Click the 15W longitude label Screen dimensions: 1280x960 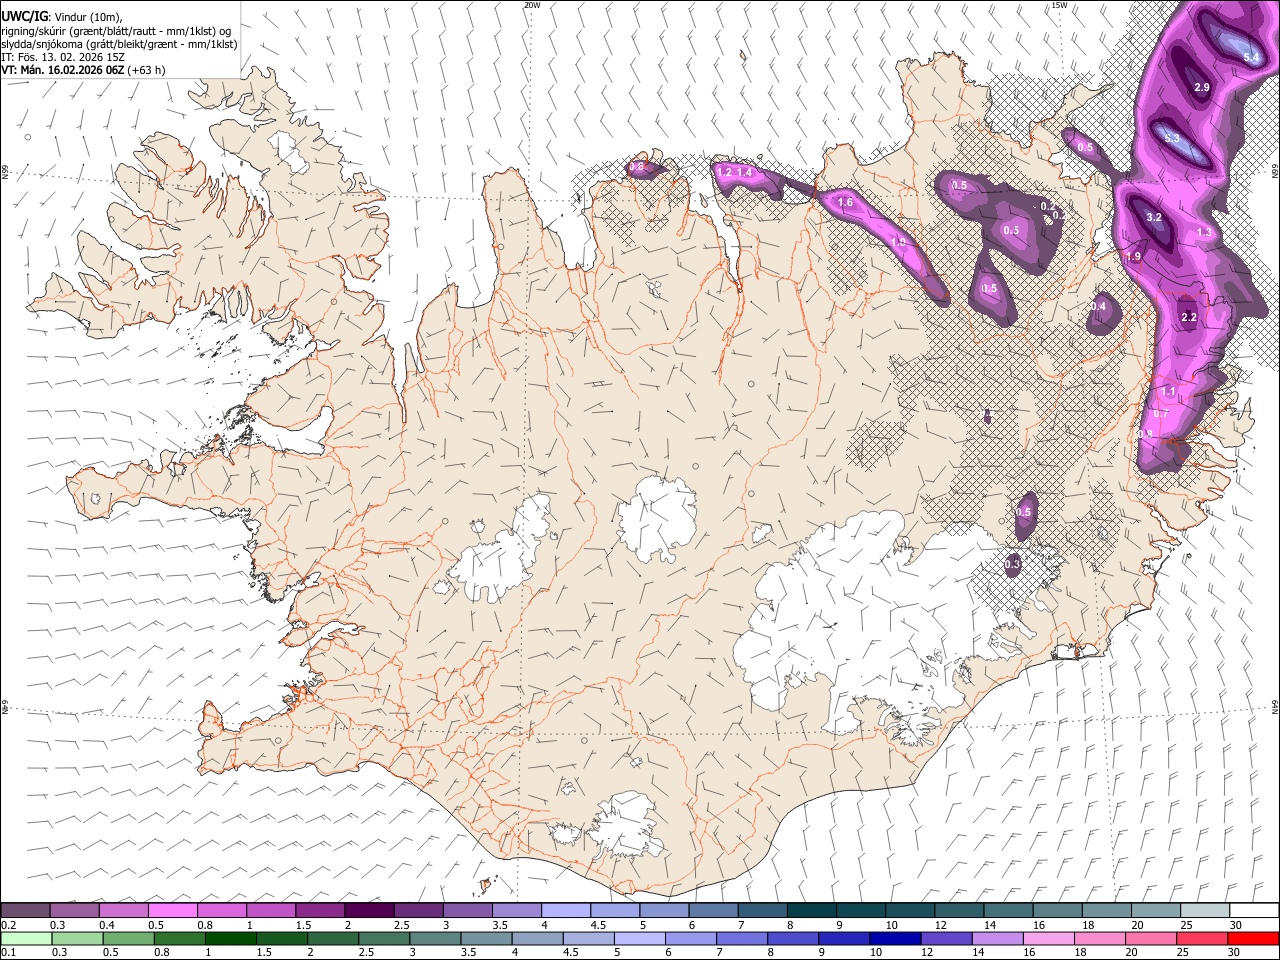[x=1059, y=5]
